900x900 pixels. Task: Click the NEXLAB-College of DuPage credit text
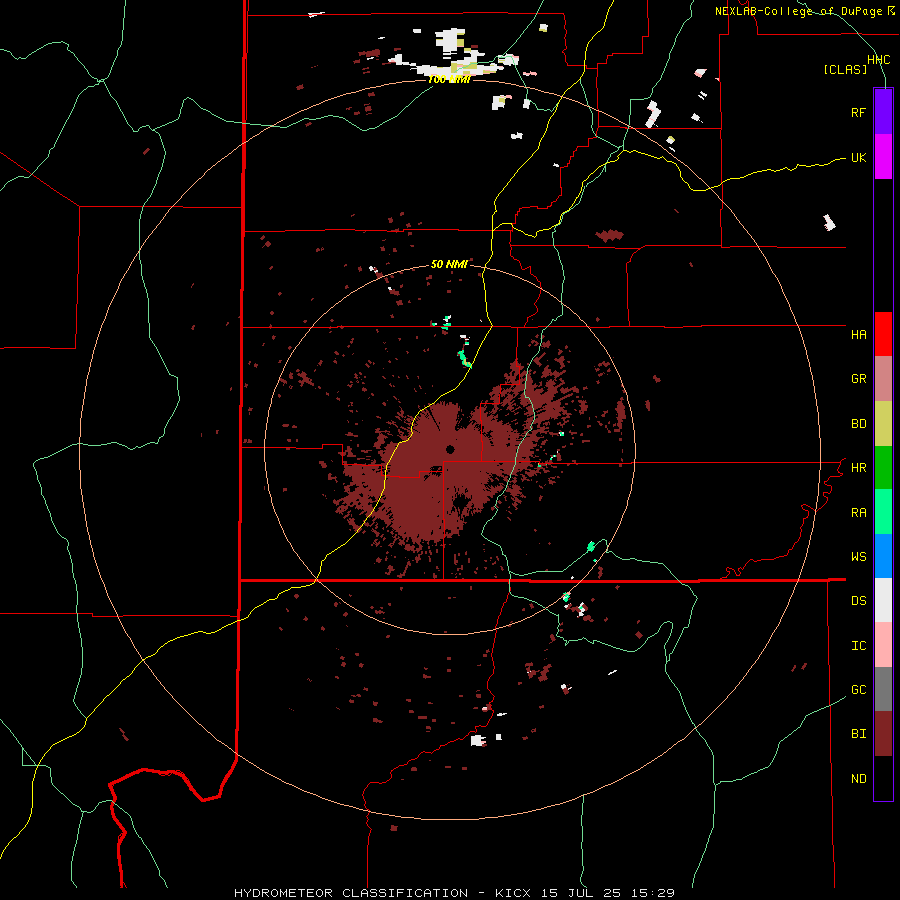pyautogui.click(x=798, y=11)
